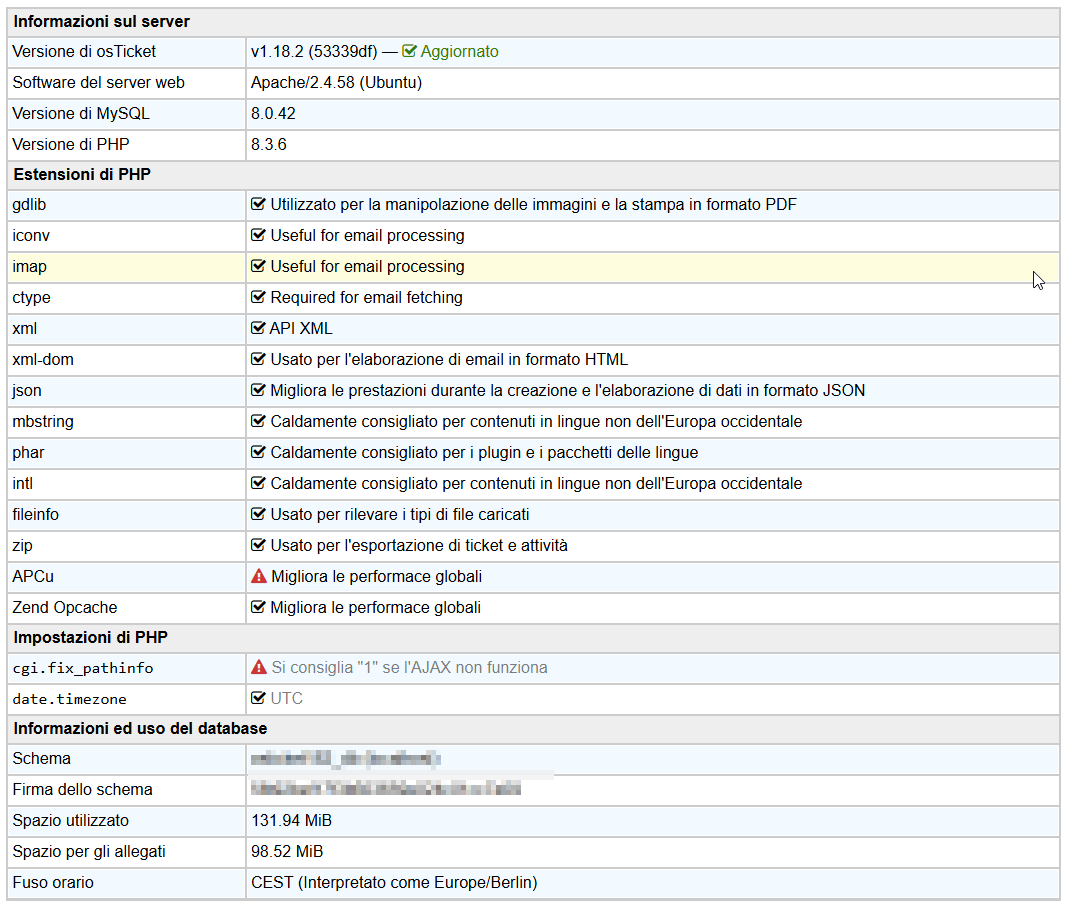The height and width of the screenshot is (908, 1072).
Task: Click the green check icon beside Aggiornato
Action: pos(409,51)
